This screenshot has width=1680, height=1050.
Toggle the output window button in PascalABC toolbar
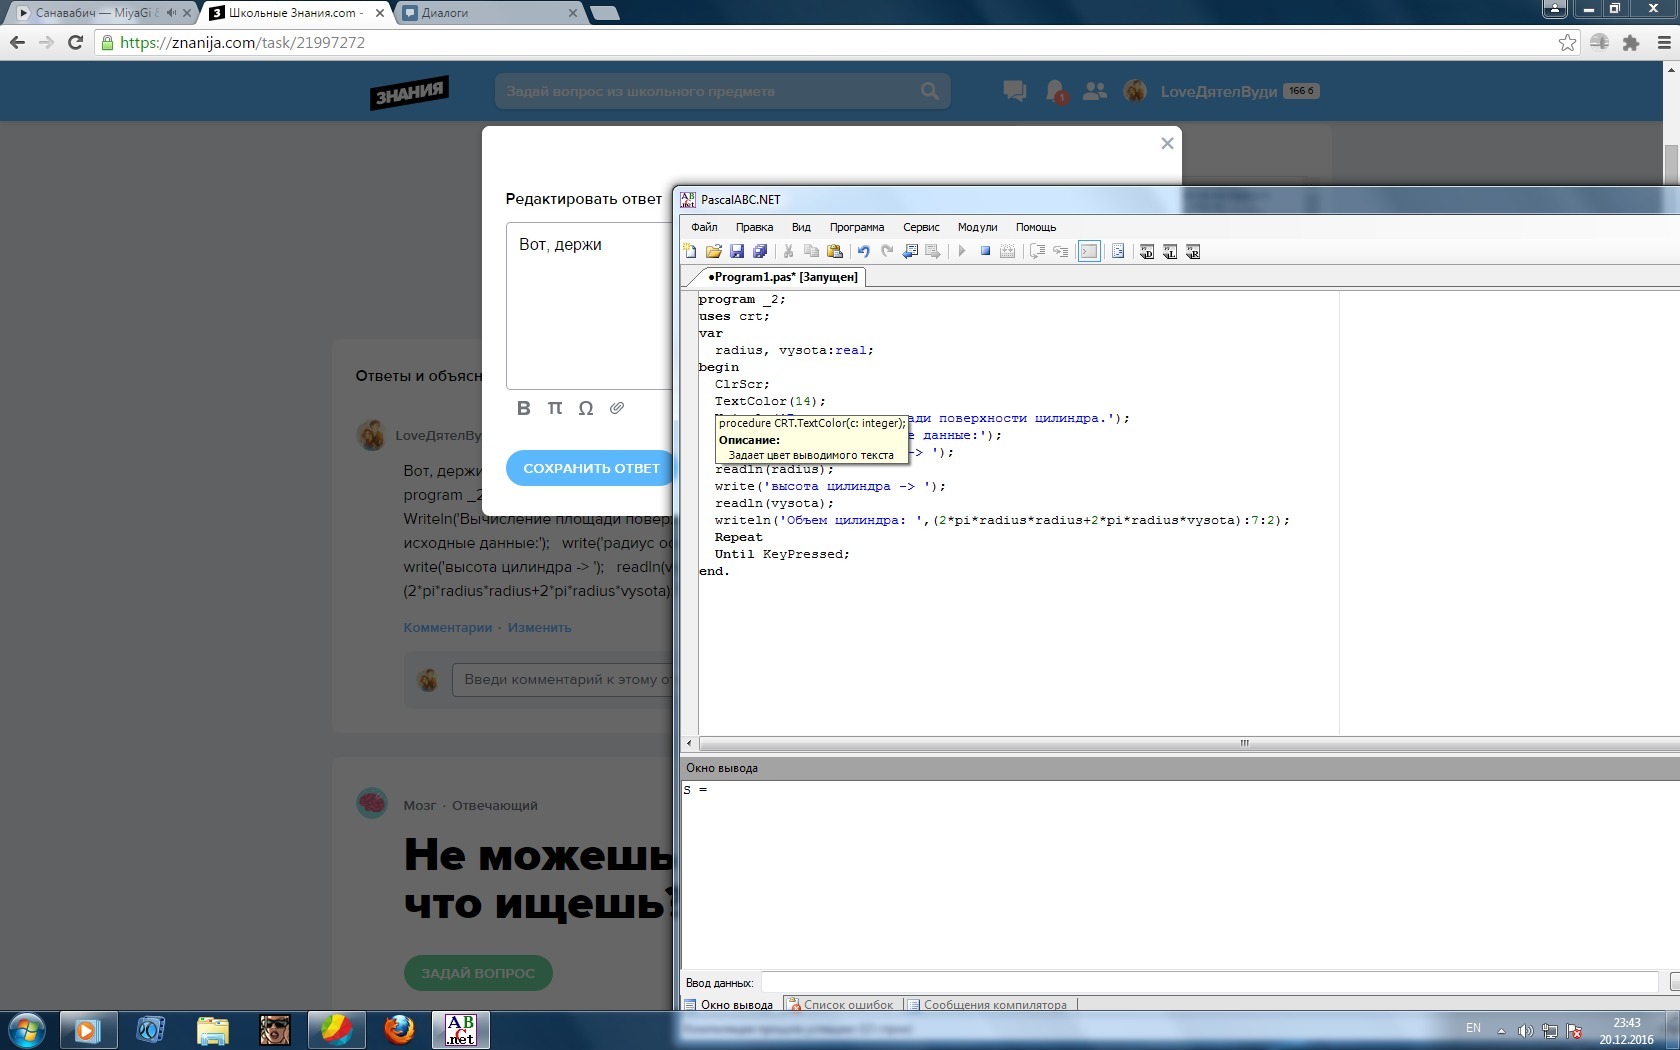(x=1089, y=251)
